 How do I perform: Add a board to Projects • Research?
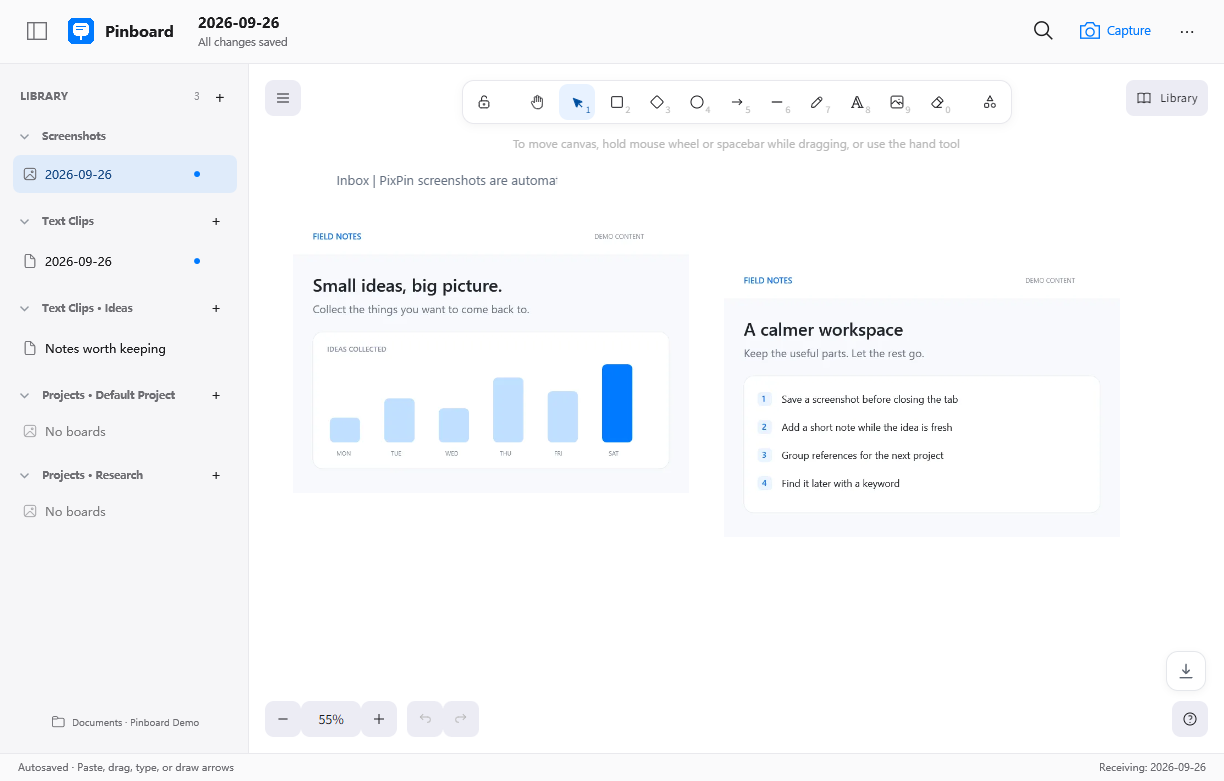216,475
